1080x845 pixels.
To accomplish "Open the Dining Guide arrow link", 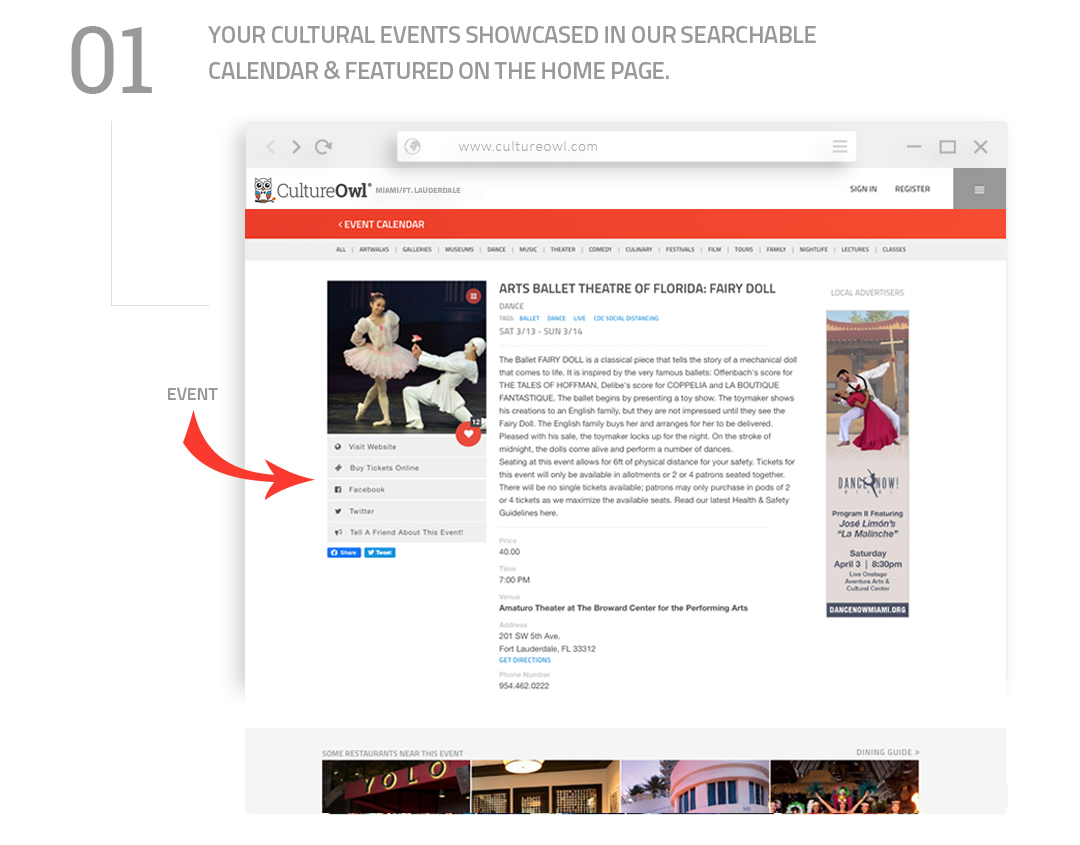I will tap(888, 752).
